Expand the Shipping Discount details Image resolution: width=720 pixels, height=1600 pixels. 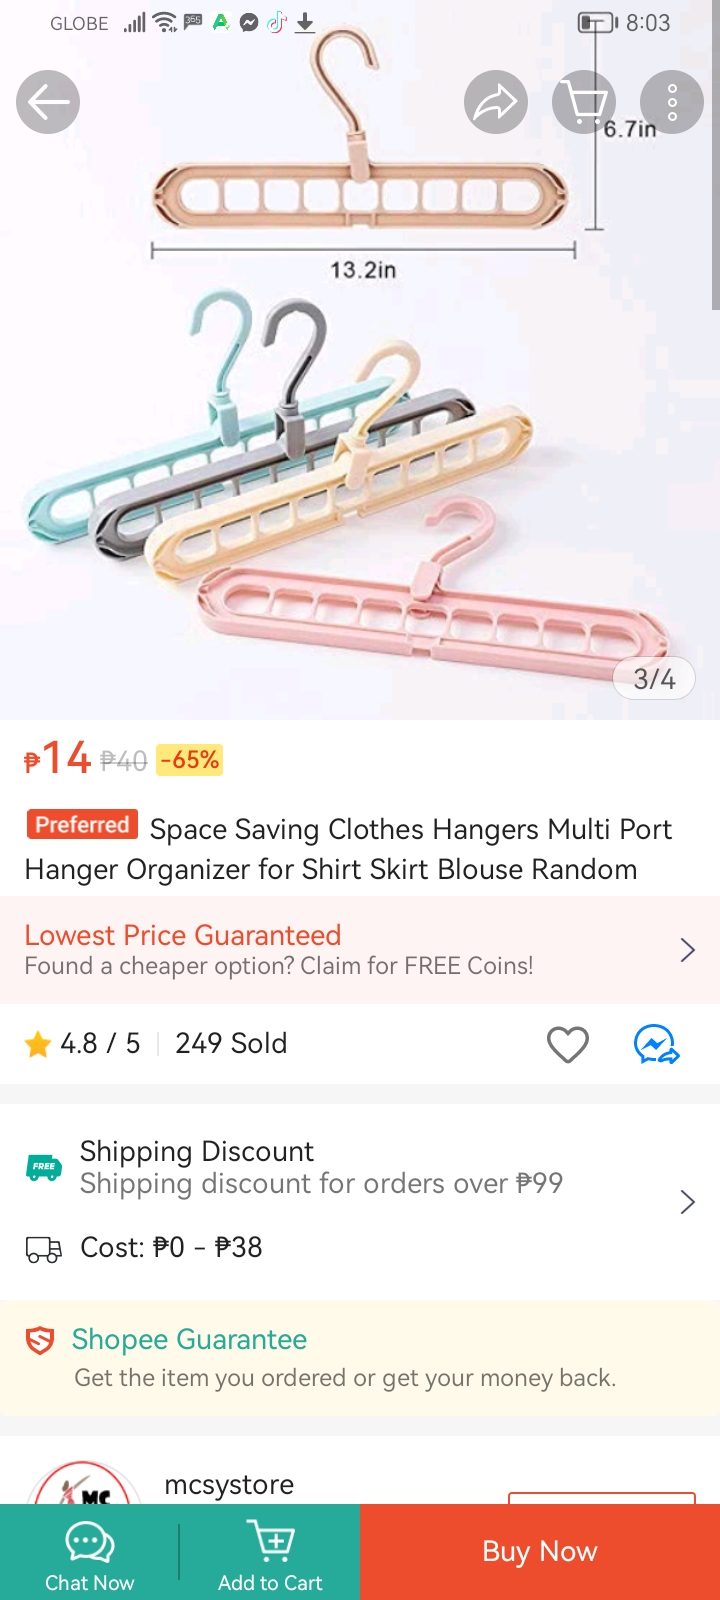(686, 1202)
